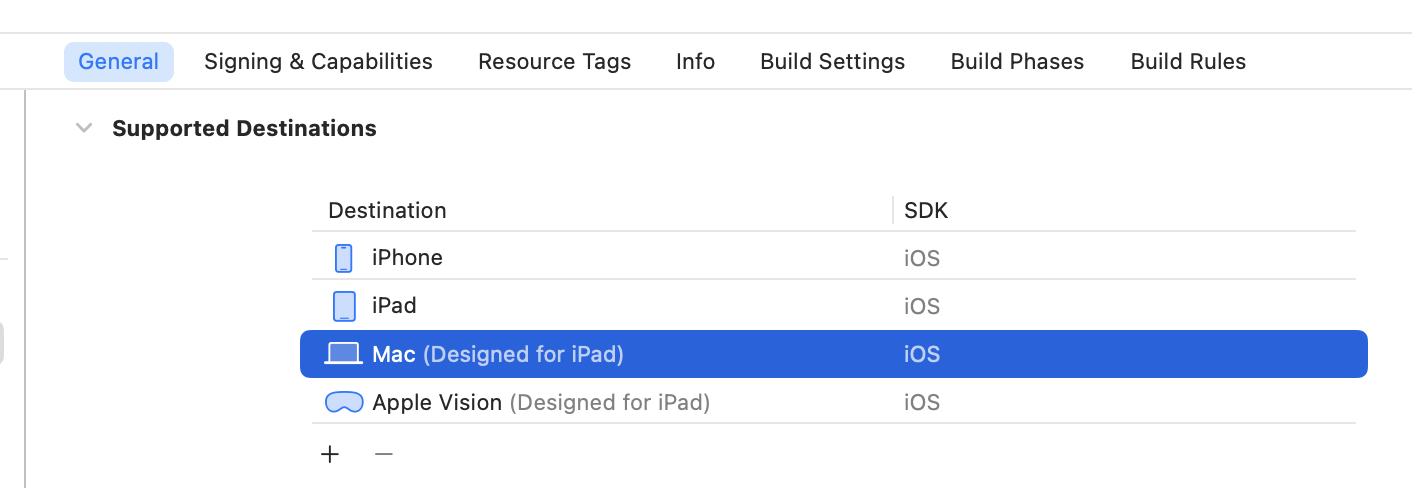Viewport: 1412px width, 488px height.
Task: Click the iPad device icon
Action: pyautogui.click(x=344, y=306)
